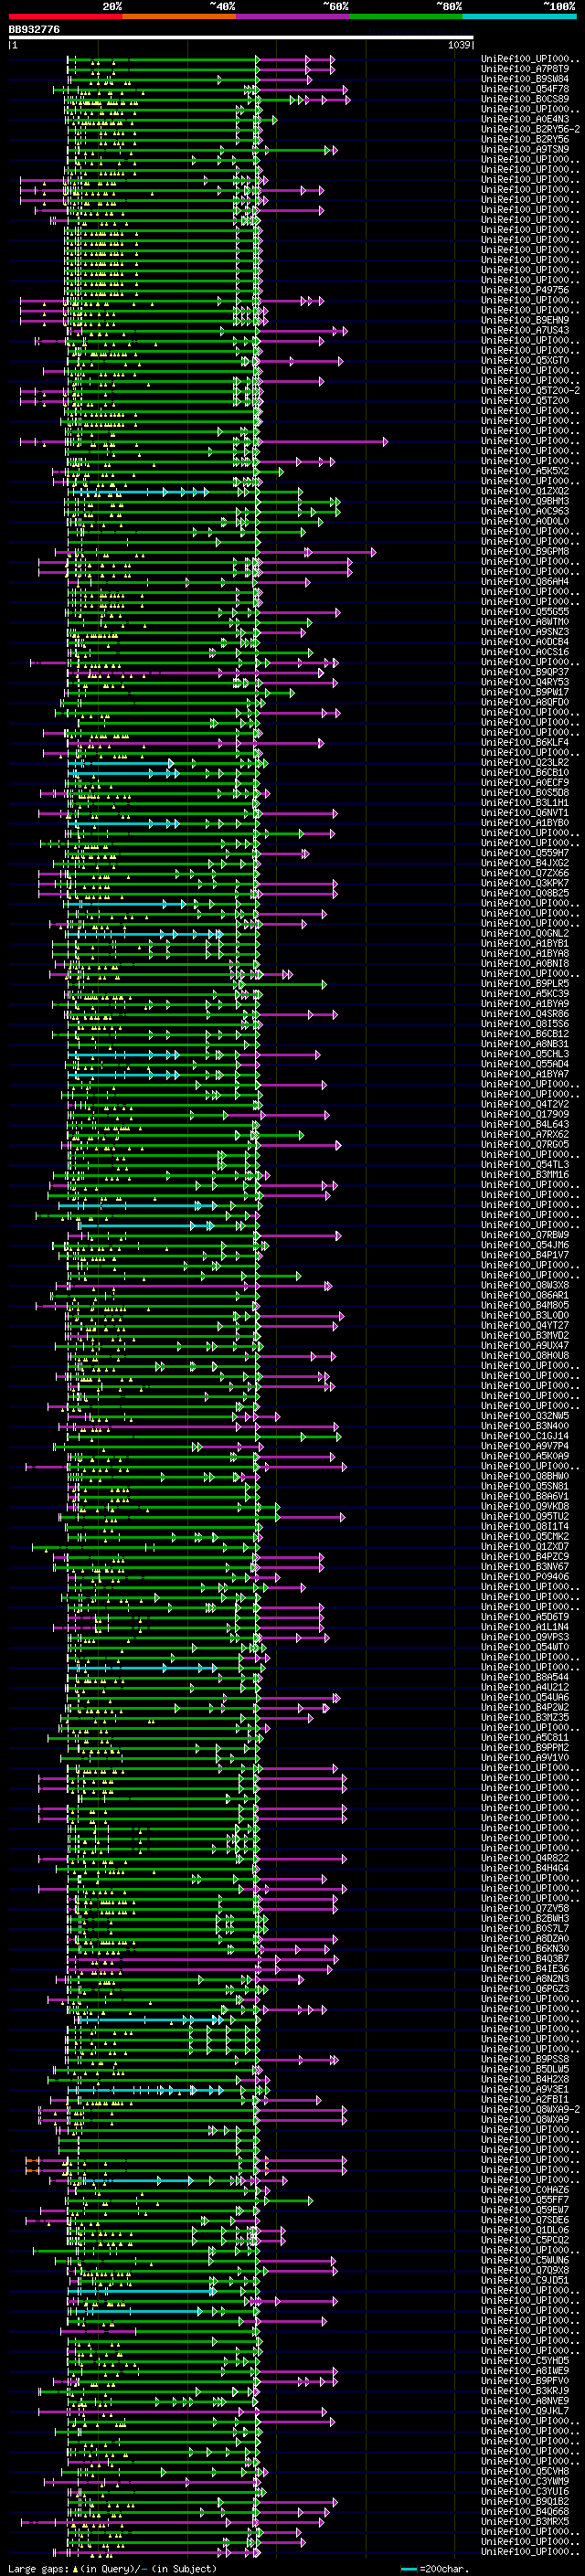
Task: Open hit UniRef100_B4P1V7
Action: tap(525, 1255)
